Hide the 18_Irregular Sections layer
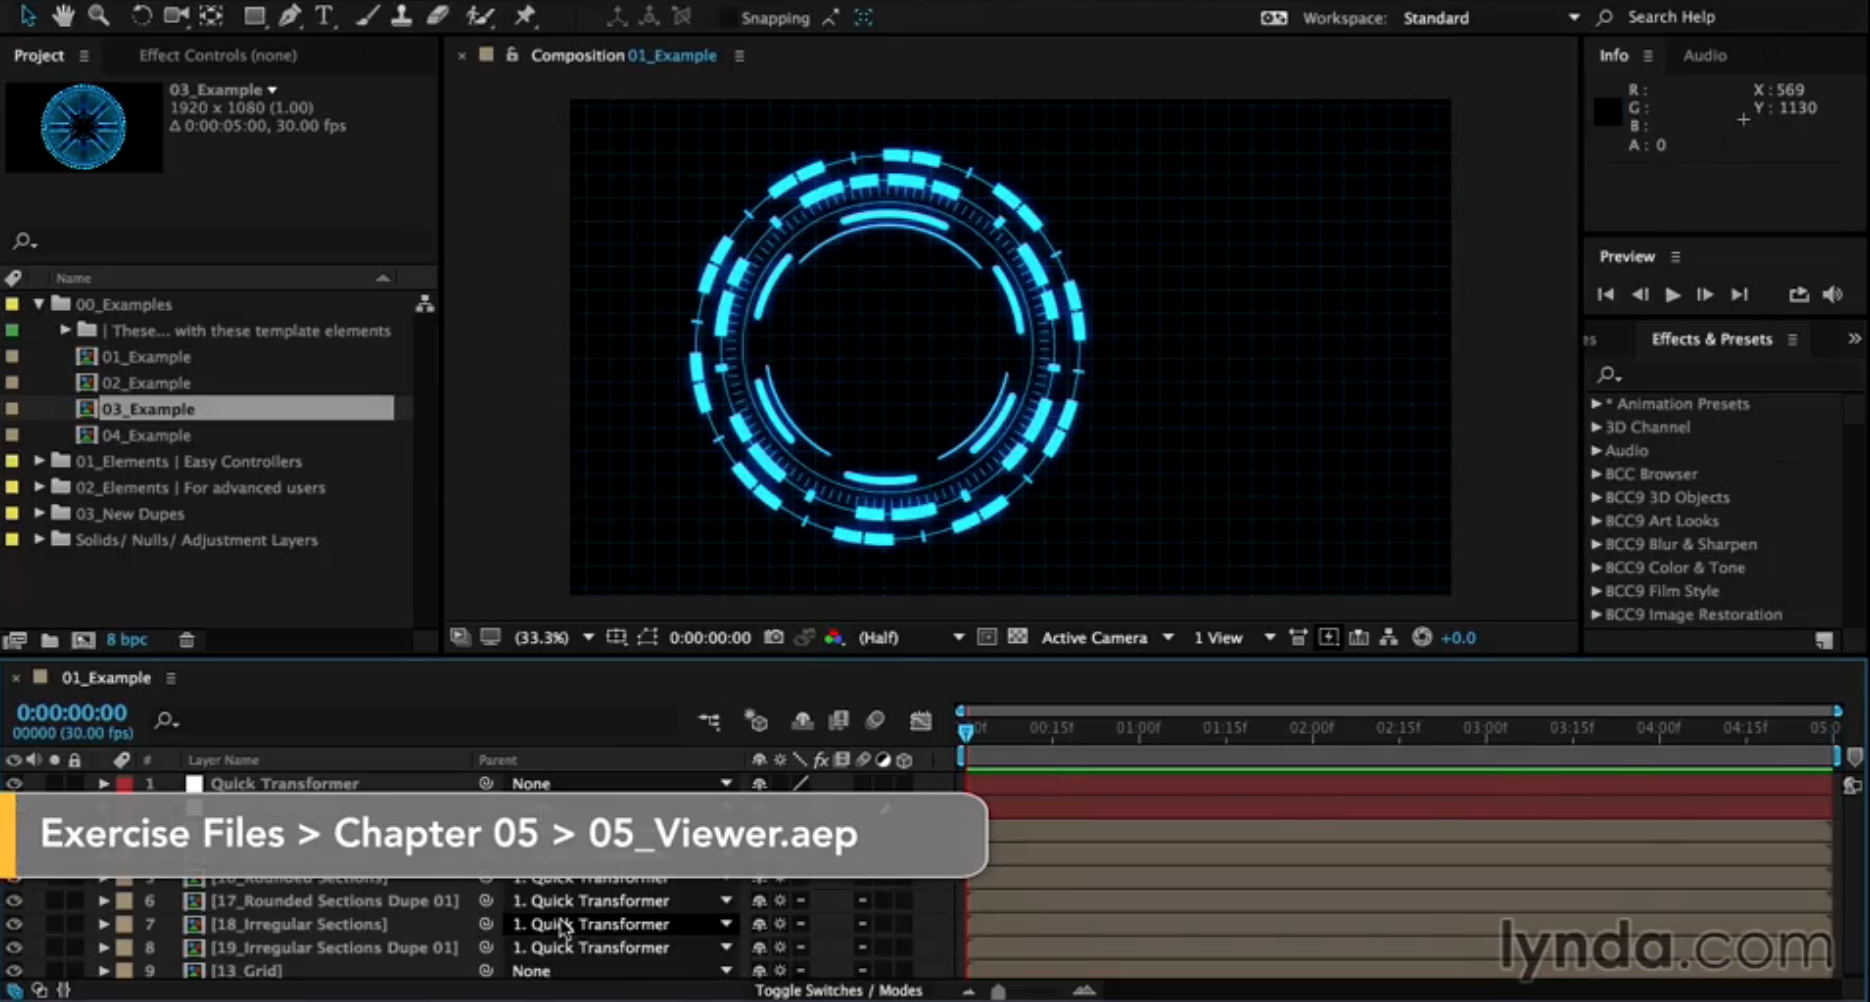Viewport: 1870px width, 1002px height. pos(14,924)
